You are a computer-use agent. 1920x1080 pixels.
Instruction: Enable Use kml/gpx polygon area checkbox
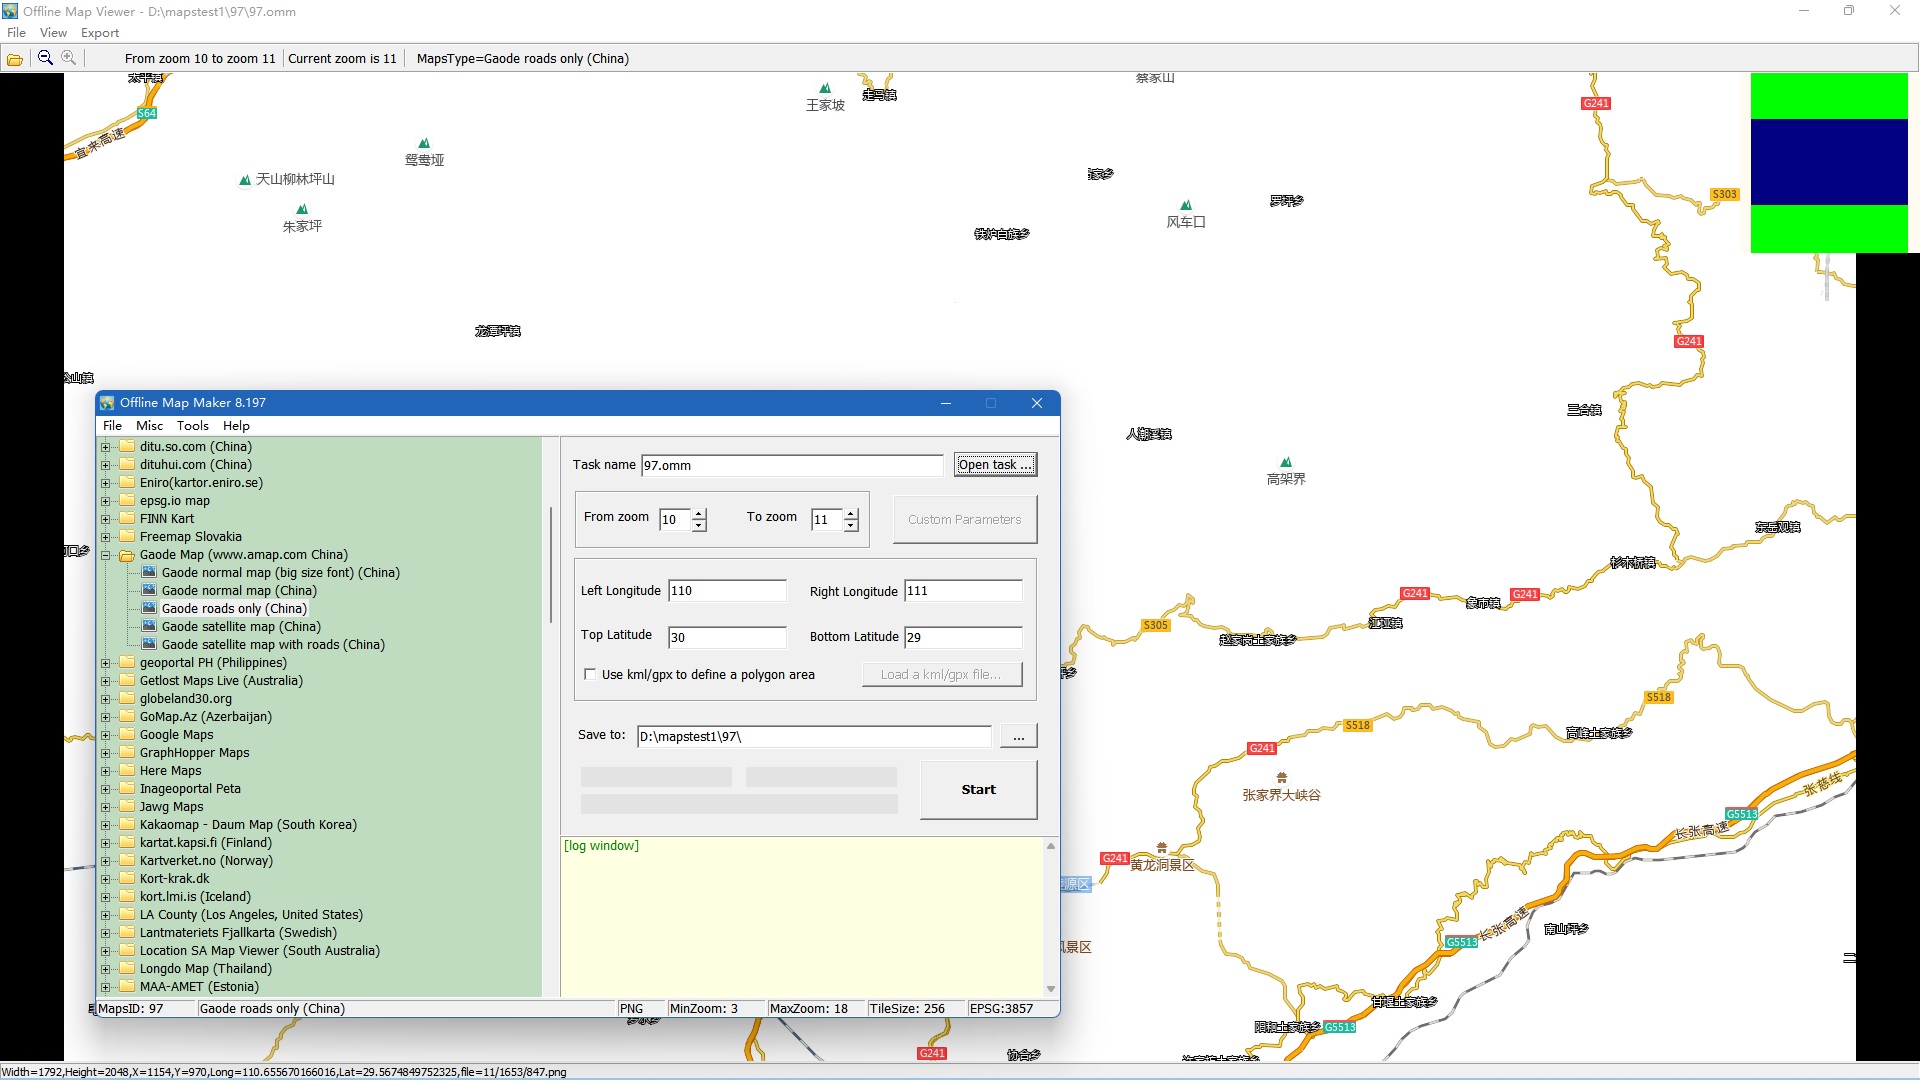click(x=590, y=675)
